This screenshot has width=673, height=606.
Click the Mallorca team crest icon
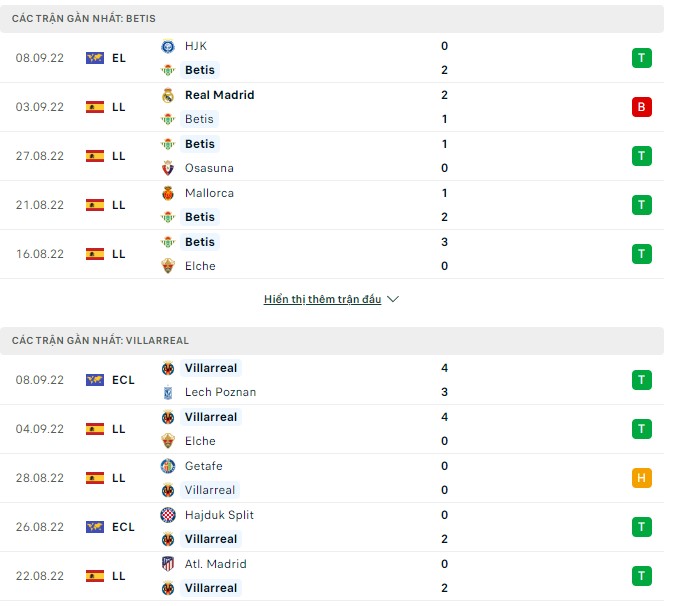(167, 193)
